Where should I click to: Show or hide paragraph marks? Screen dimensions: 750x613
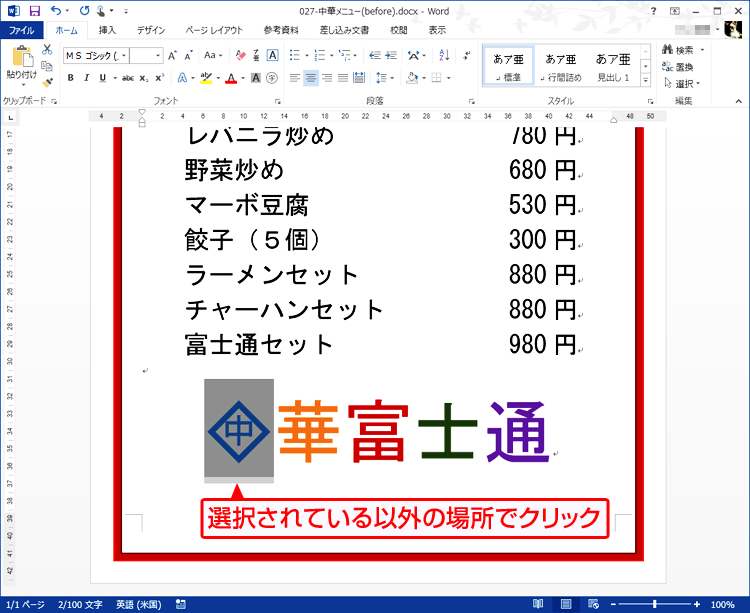tap(466, 55)
